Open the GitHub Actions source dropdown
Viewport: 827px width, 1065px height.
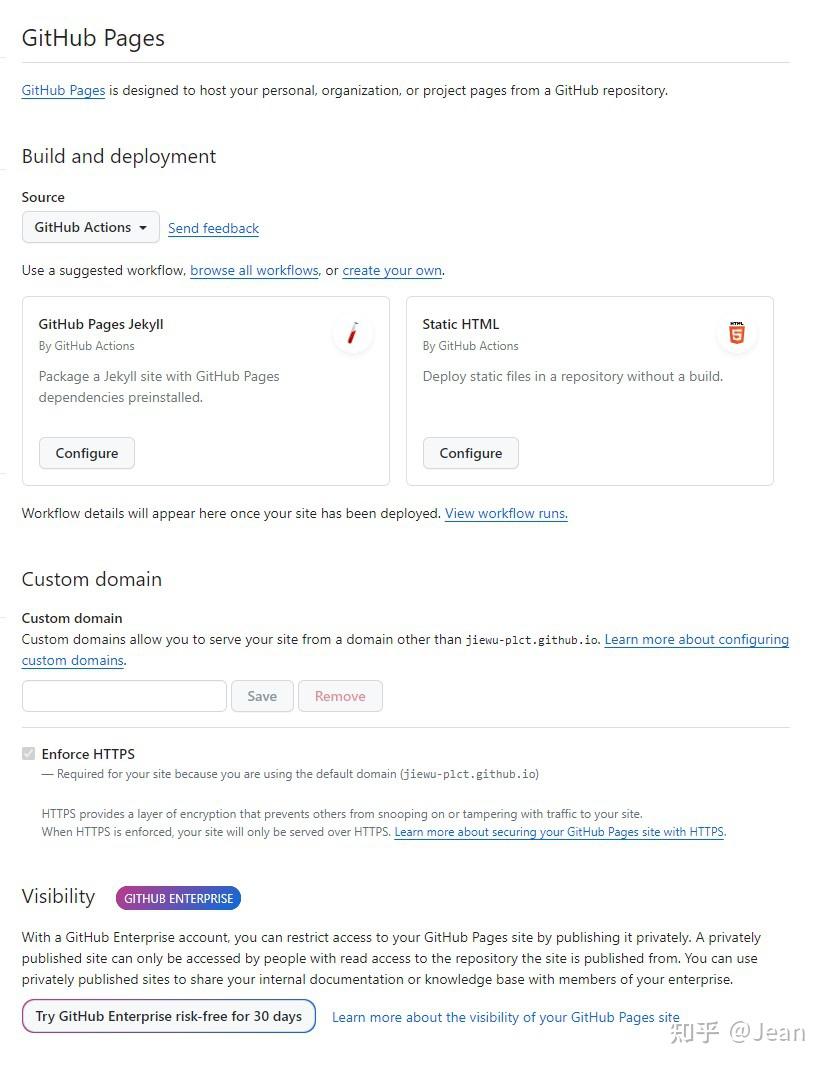point(90,227)
